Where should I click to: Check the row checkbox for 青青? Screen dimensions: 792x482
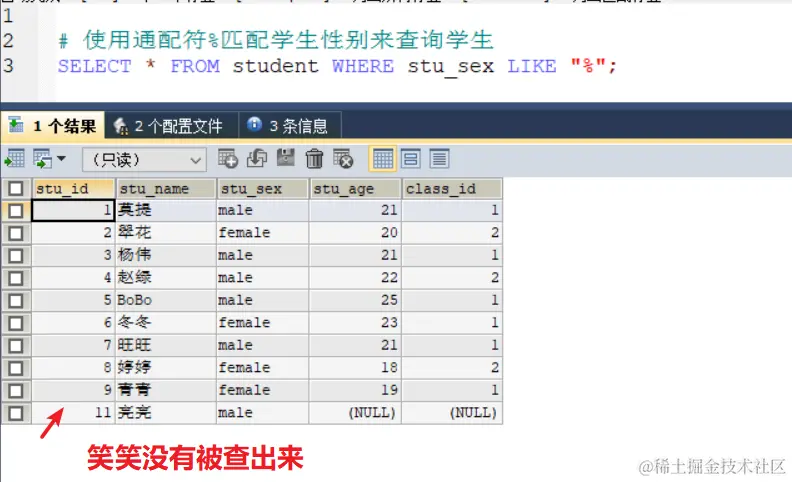click(16, 391)
